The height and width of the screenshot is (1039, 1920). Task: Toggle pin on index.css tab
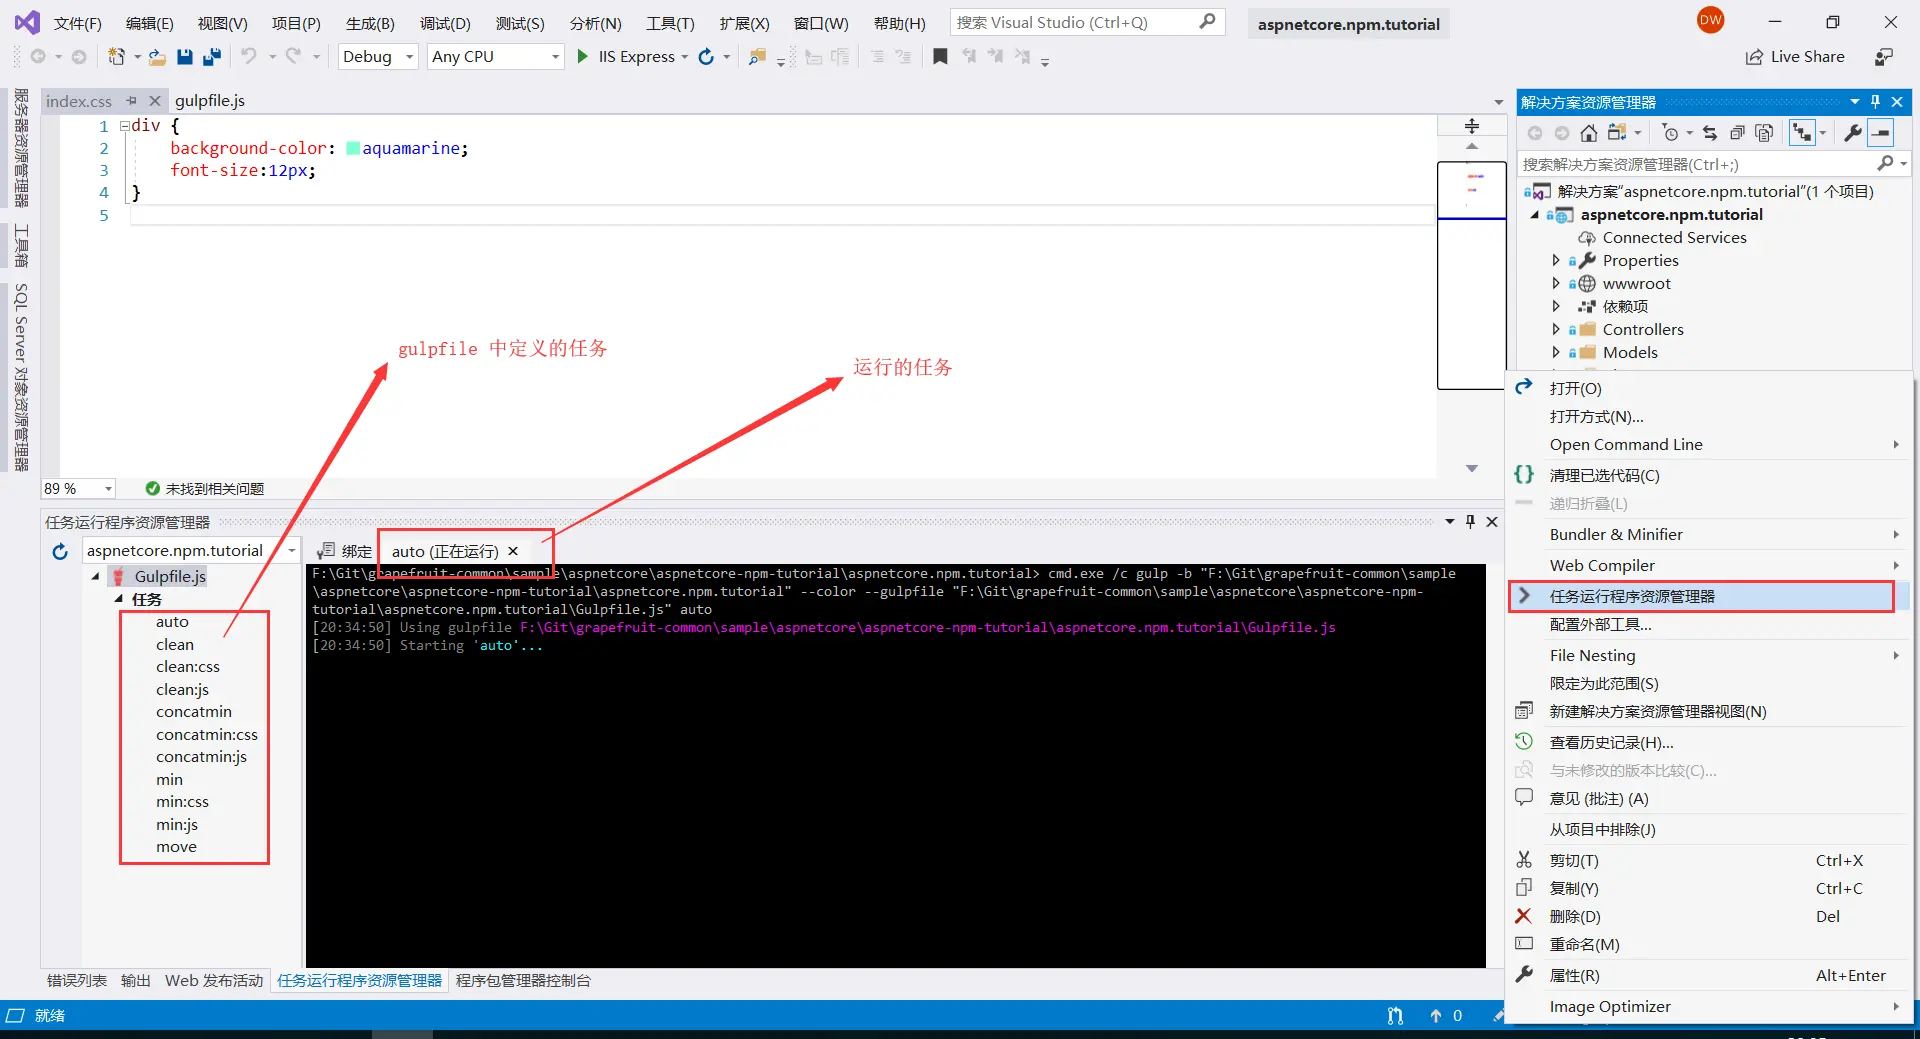click(x=131, y=101)
